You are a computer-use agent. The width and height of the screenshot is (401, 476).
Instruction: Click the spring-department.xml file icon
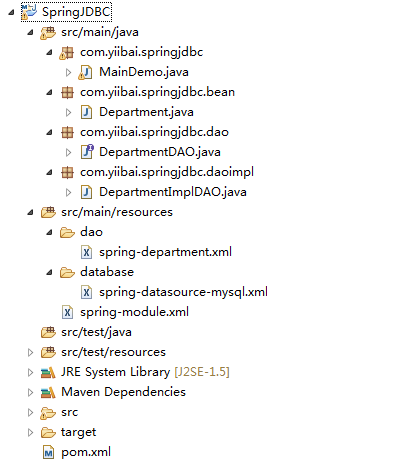click(86, 252)
